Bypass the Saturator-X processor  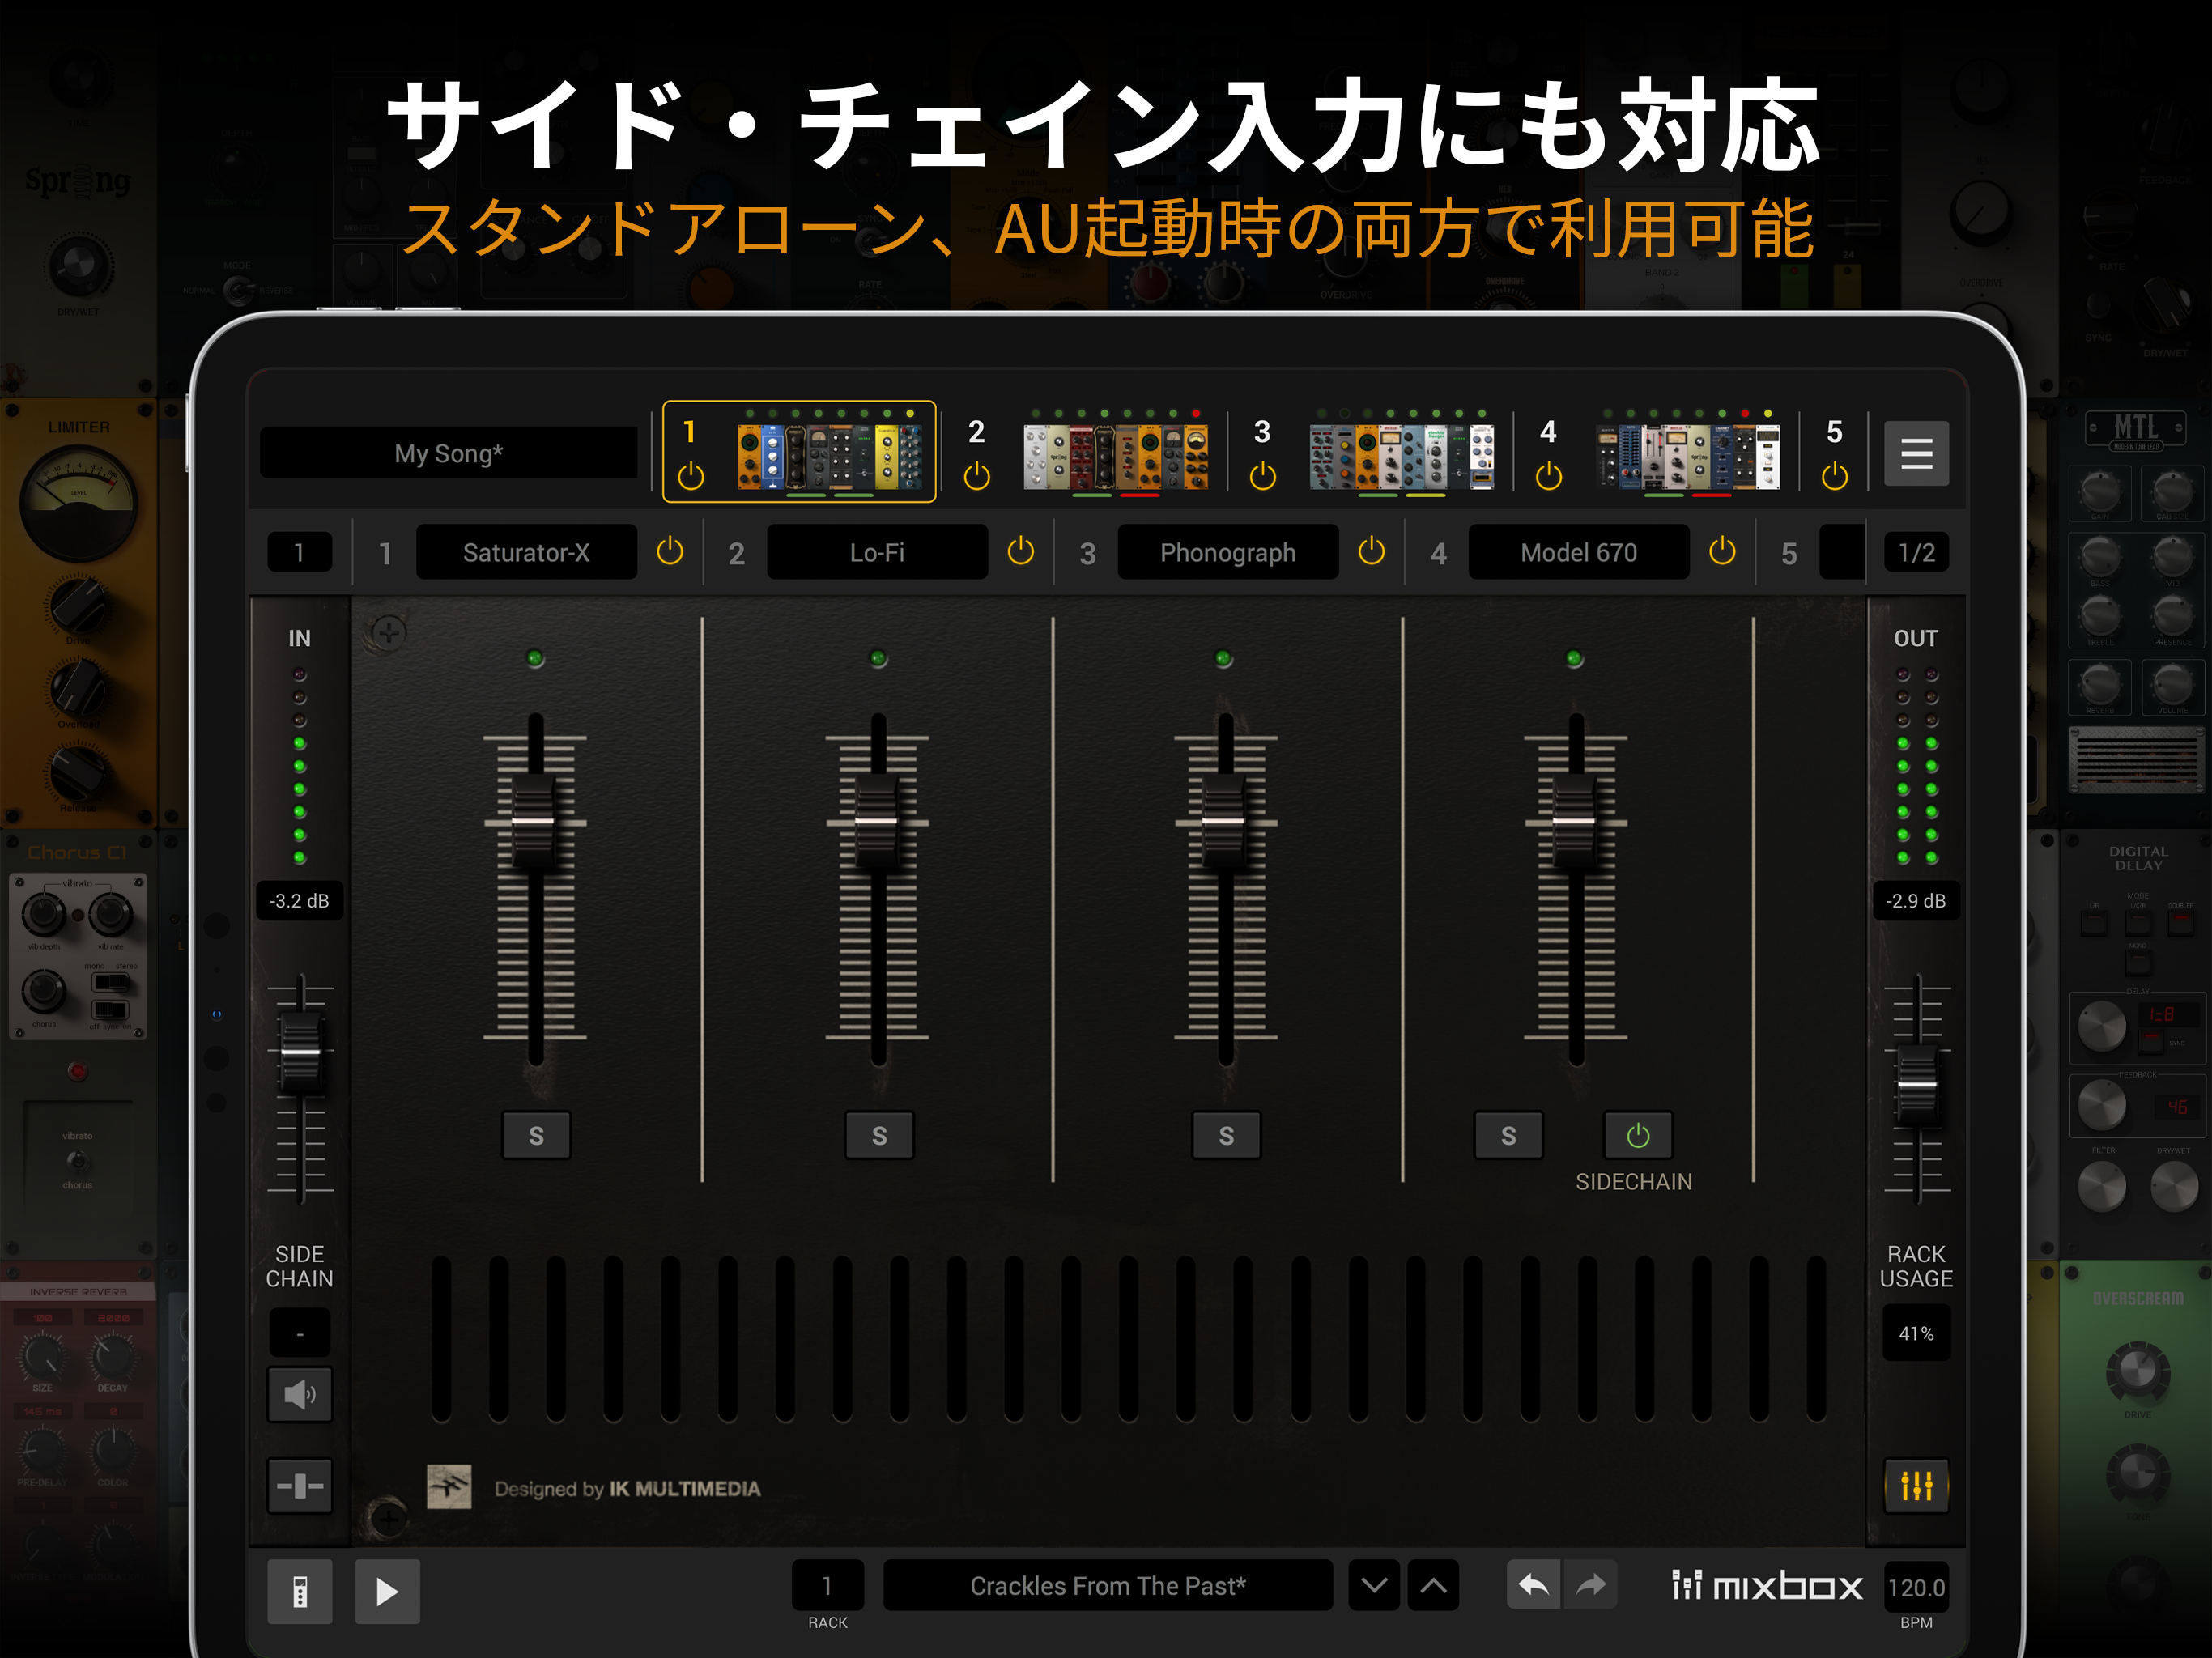click(x=669, y=551)
